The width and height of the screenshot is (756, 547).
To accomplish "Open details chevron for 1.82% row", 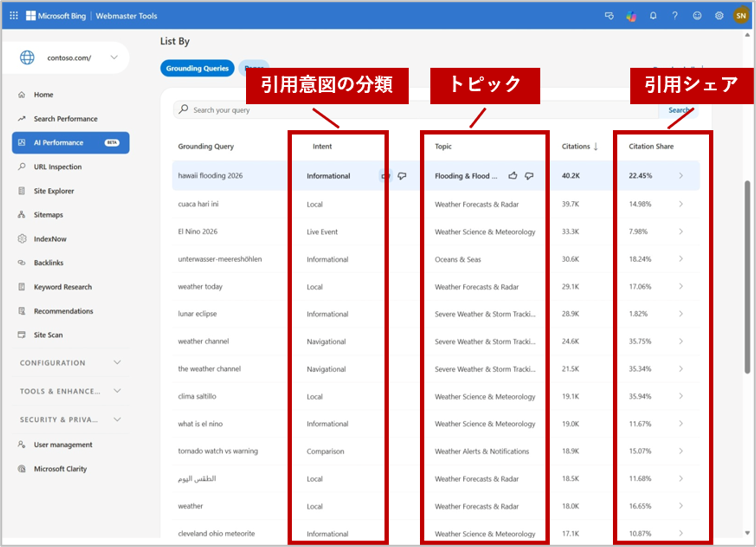I will pos(681,313).
